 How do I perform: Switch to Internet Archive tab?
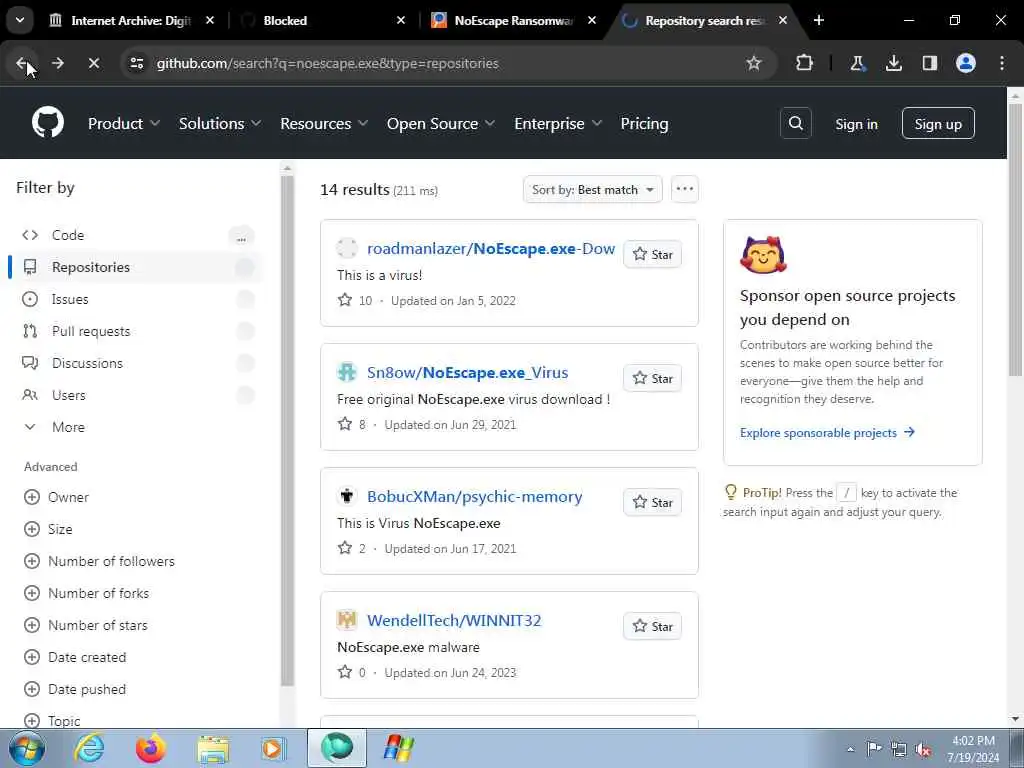131,21
